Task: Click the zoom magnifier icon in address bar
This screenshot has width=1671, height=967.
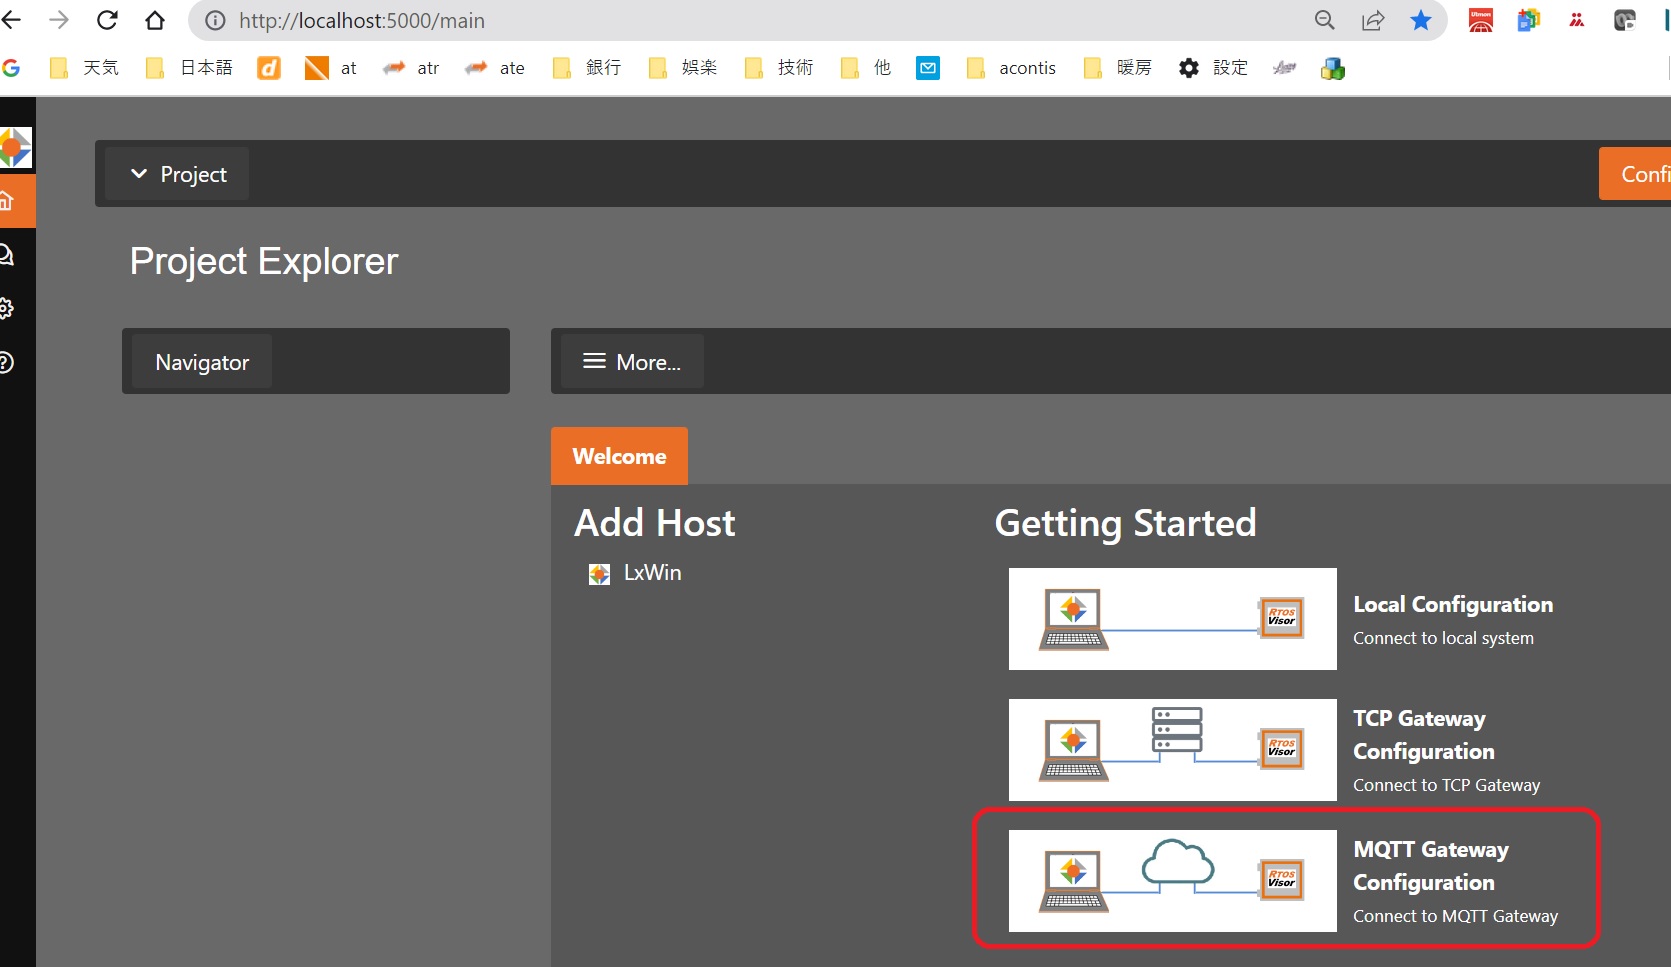Action: coord(1324,20)
